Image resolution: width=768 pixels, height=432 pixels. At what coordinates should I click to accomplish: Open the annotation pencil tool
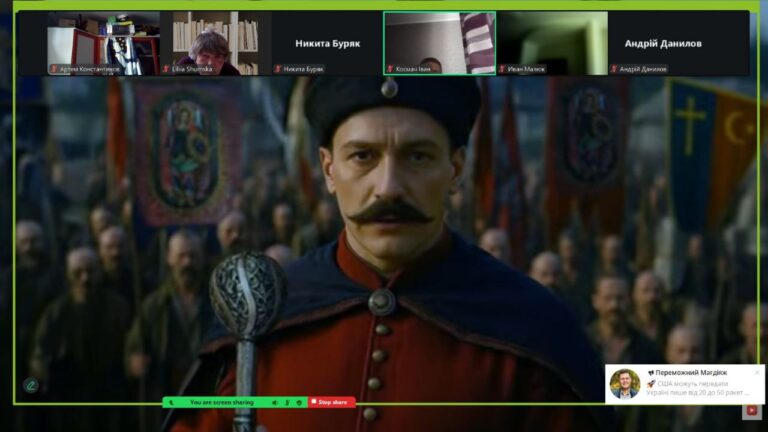[31, 384]
